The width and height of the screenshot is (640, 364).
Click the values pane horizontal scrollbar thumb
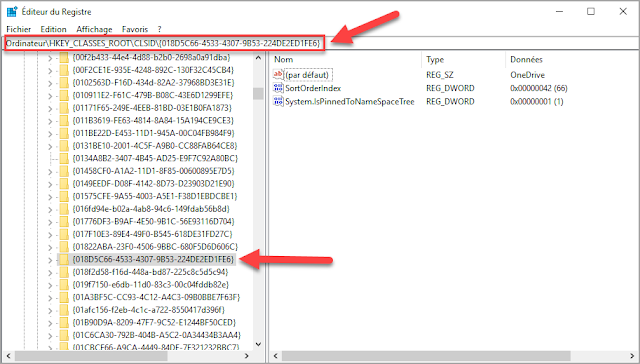[426, 356]
